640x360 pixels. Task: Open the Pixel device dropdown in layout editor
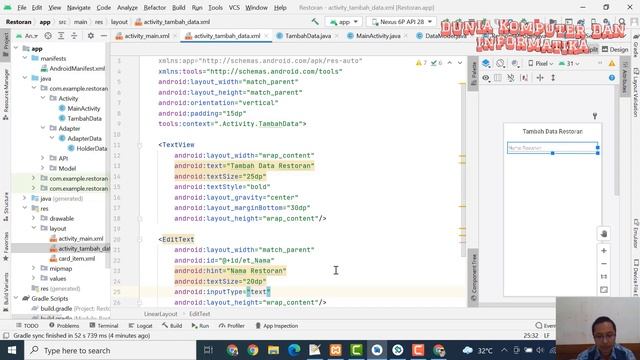click(540, 63)
